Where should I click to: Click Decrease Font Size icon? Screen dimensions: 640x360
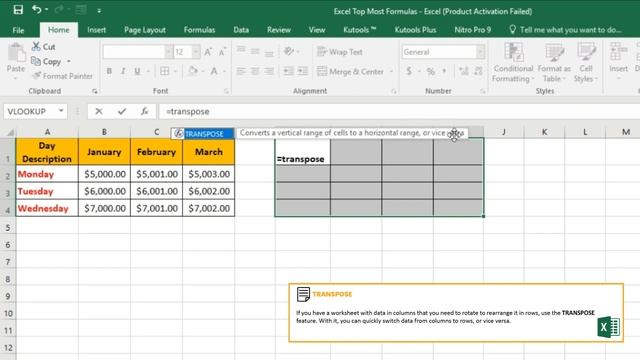pyautogui.click(x=222, y=52)
